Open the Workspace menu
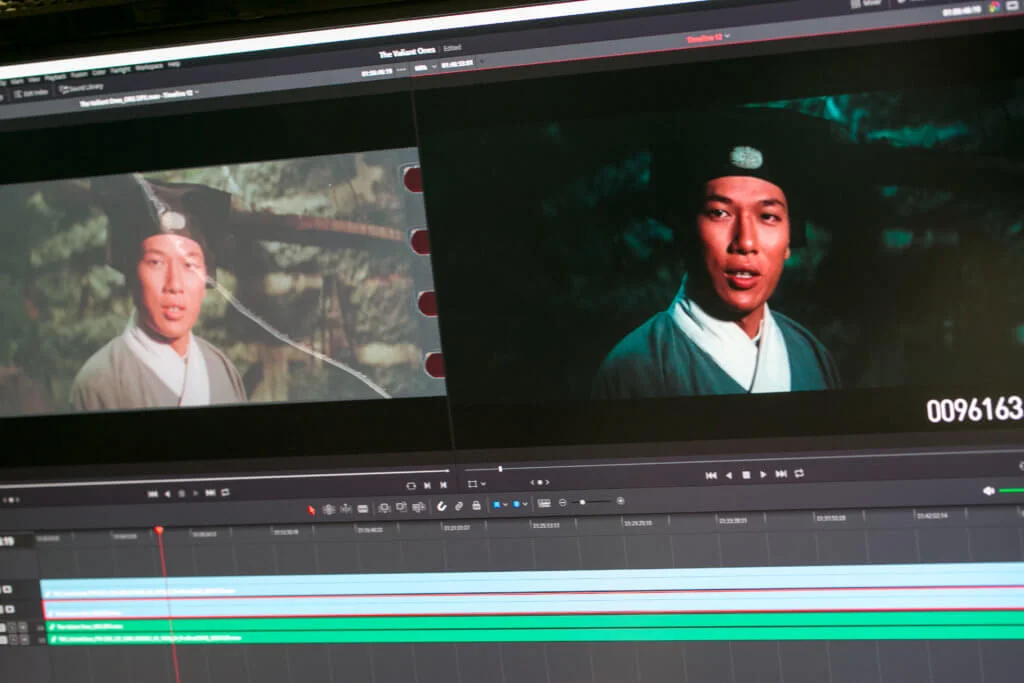Viewport: 1024px width, 683px height. tap(148, 67)
